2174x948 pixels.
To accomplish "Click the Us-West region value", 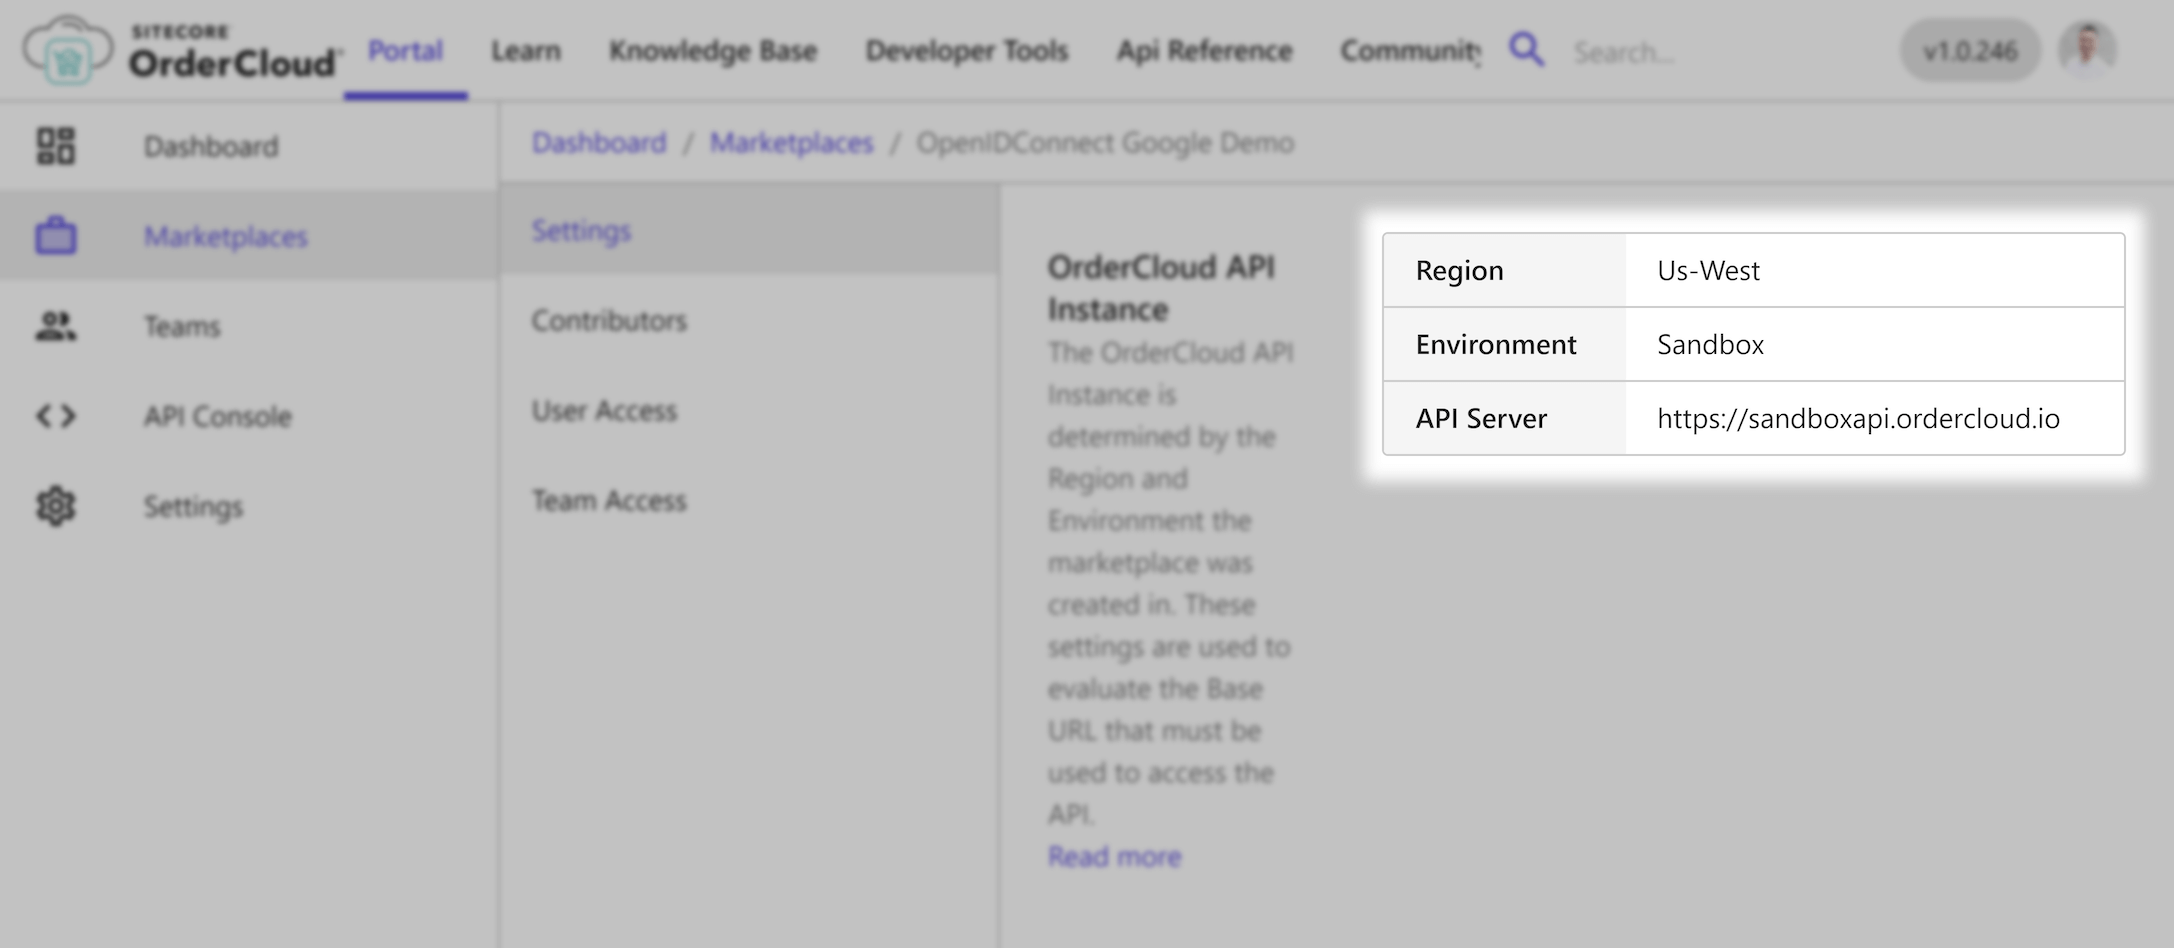I will pos(1708,270).
